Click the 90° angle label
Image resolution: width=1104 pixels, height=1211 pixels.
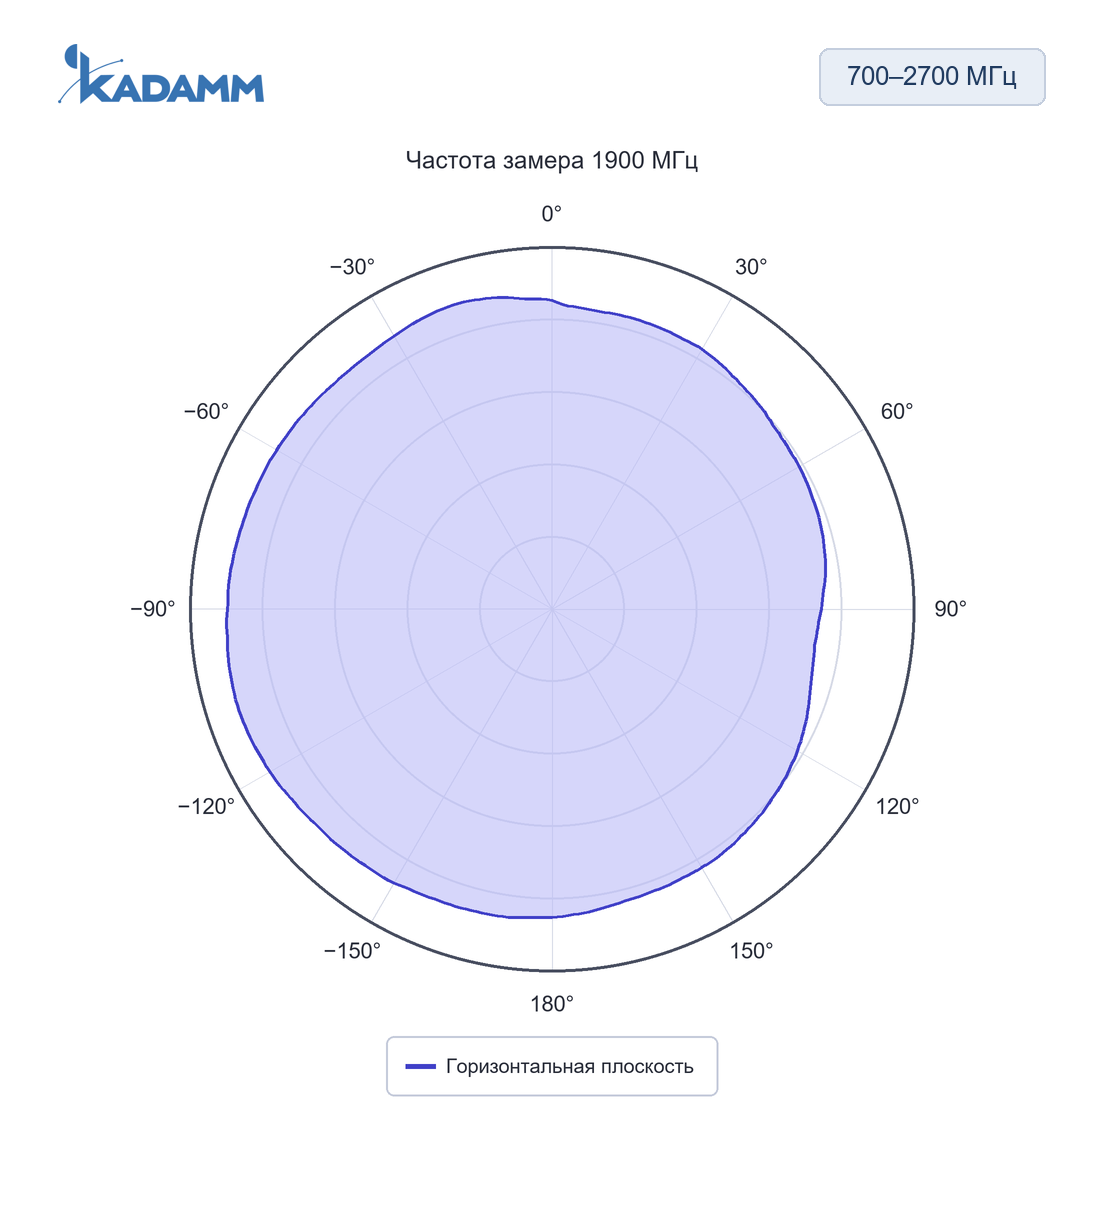[x=950, y=609]
